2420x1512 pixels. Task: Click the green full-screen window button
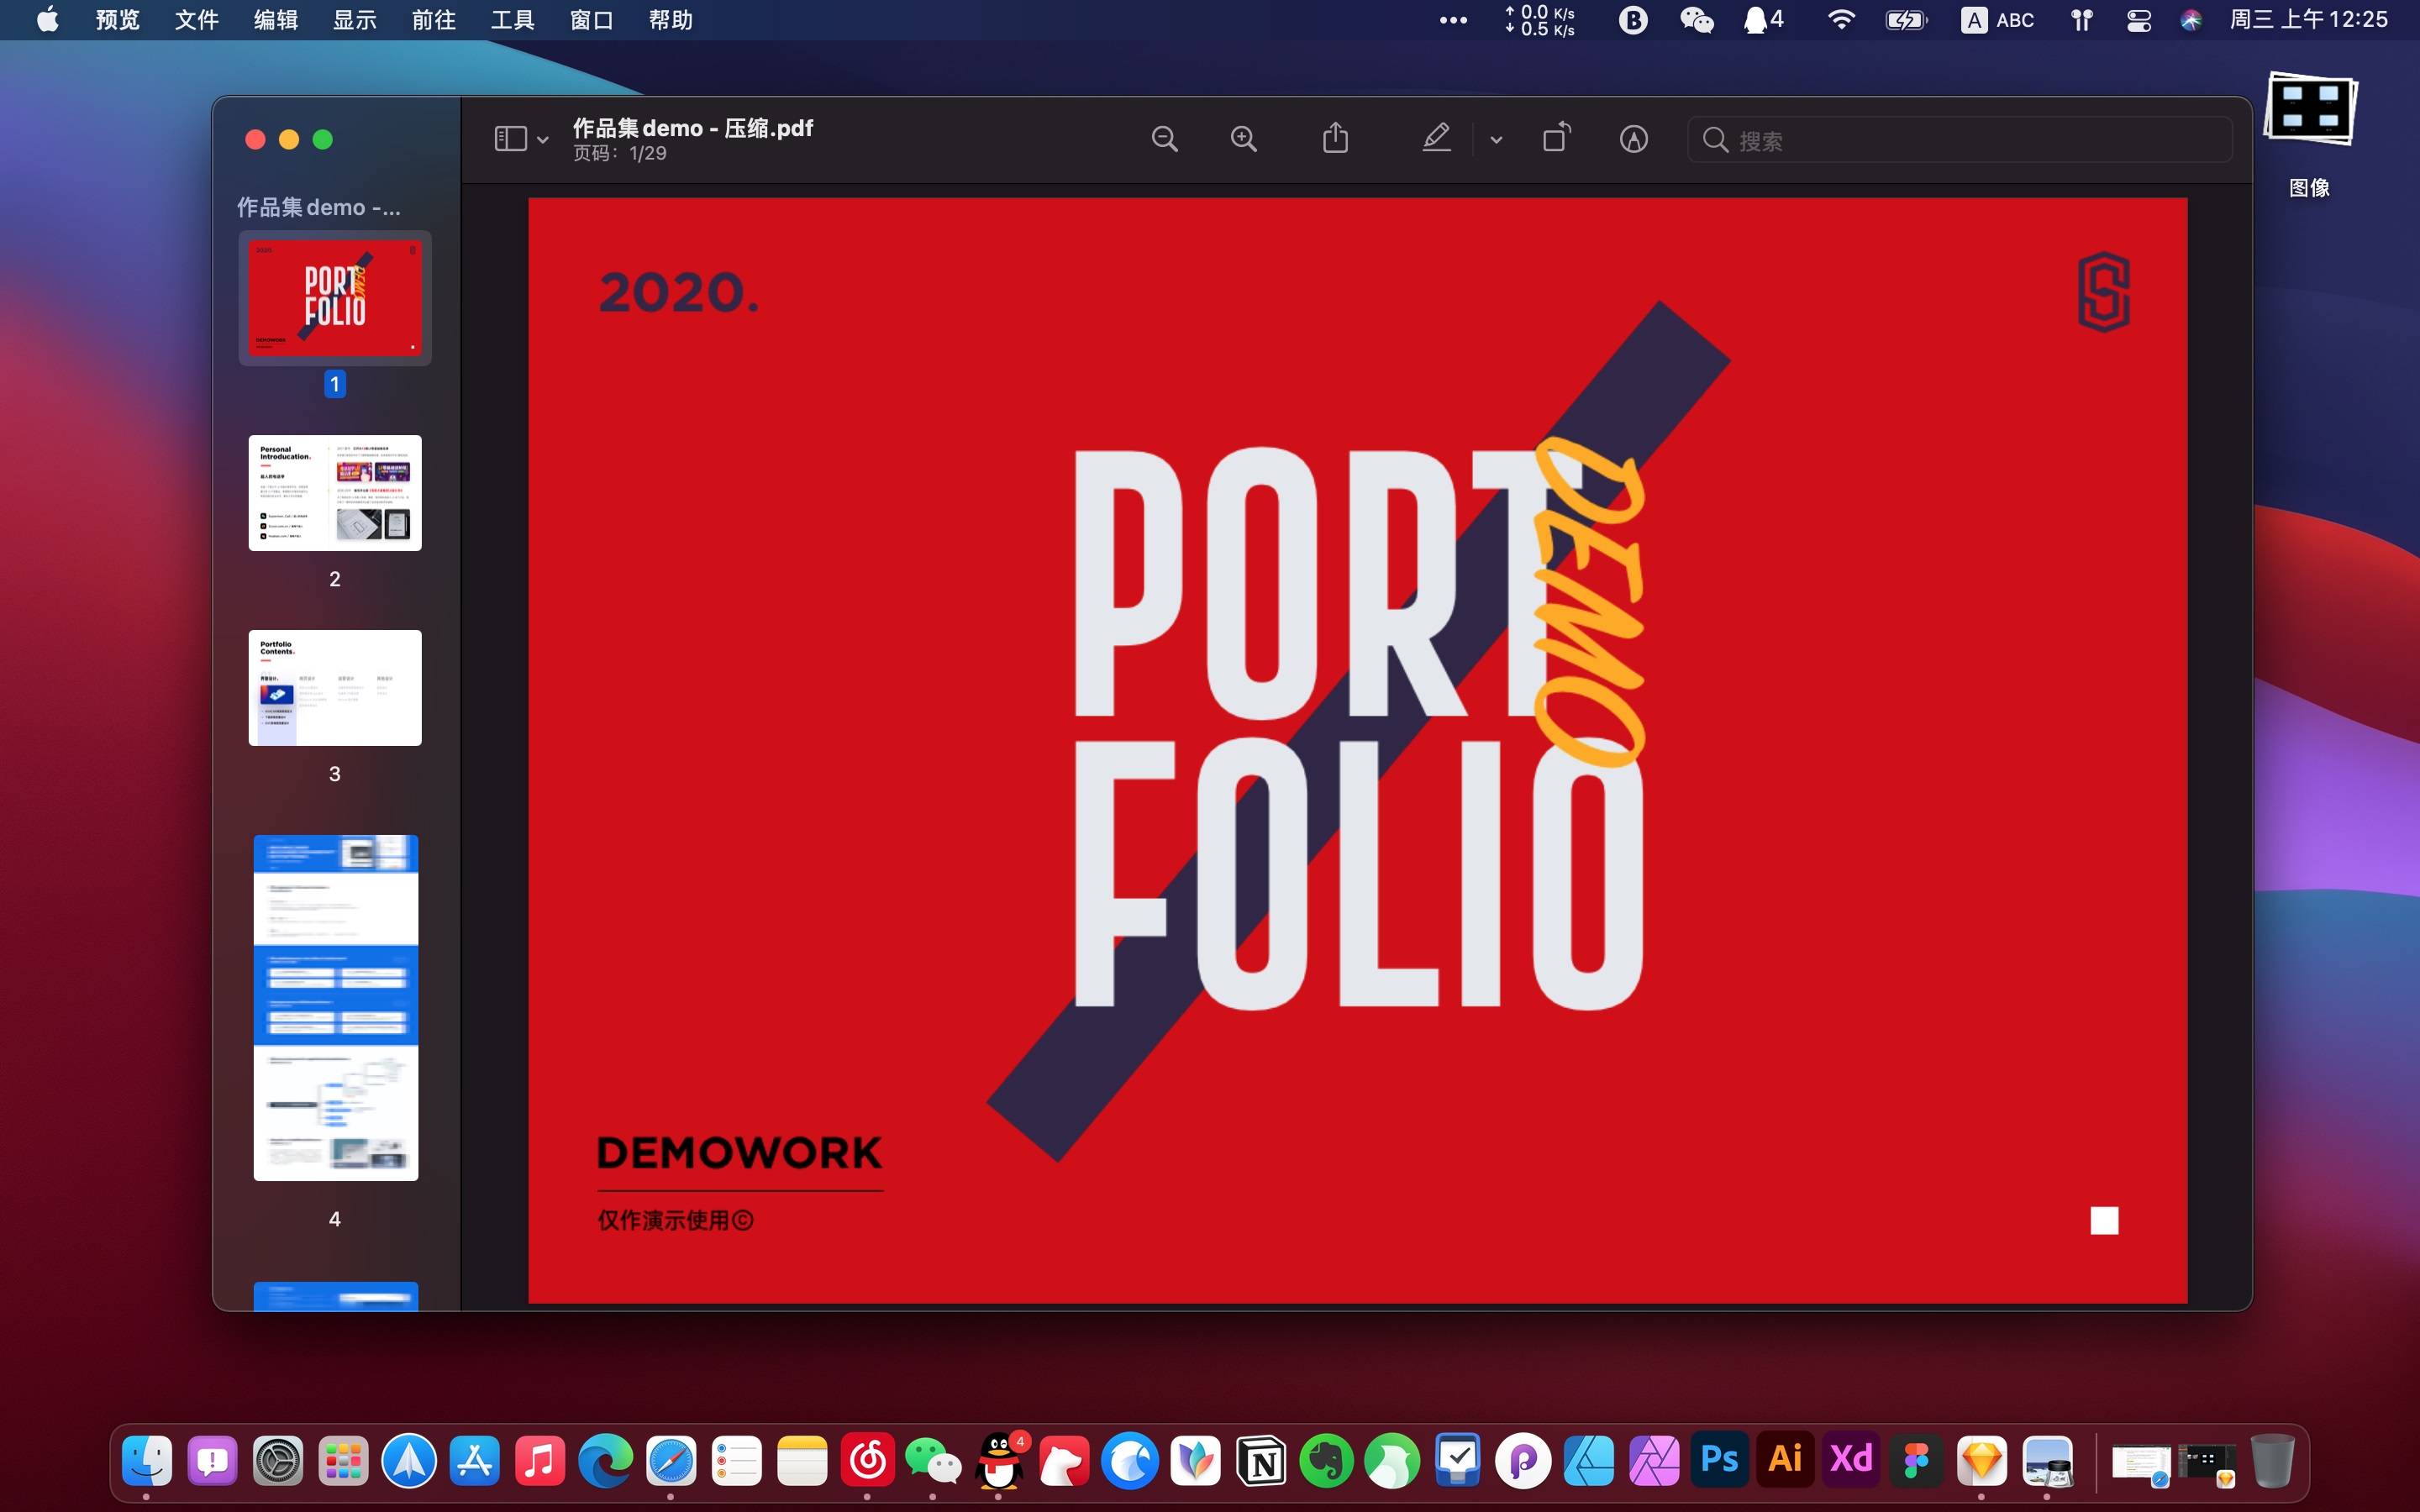click(x=323, y=140)
